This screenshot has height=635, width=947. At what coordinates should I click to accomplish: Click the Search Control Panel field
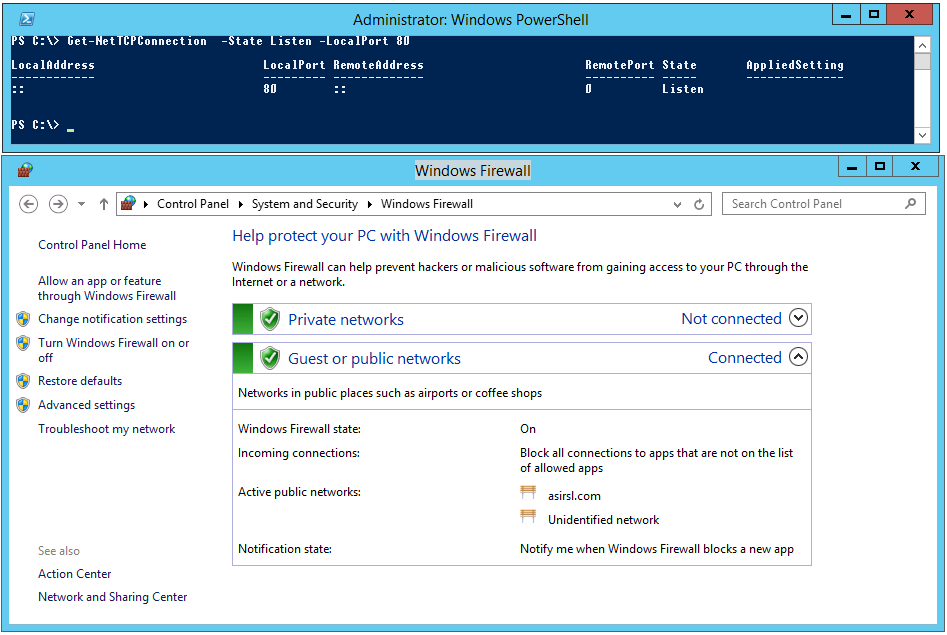(824, 204)
